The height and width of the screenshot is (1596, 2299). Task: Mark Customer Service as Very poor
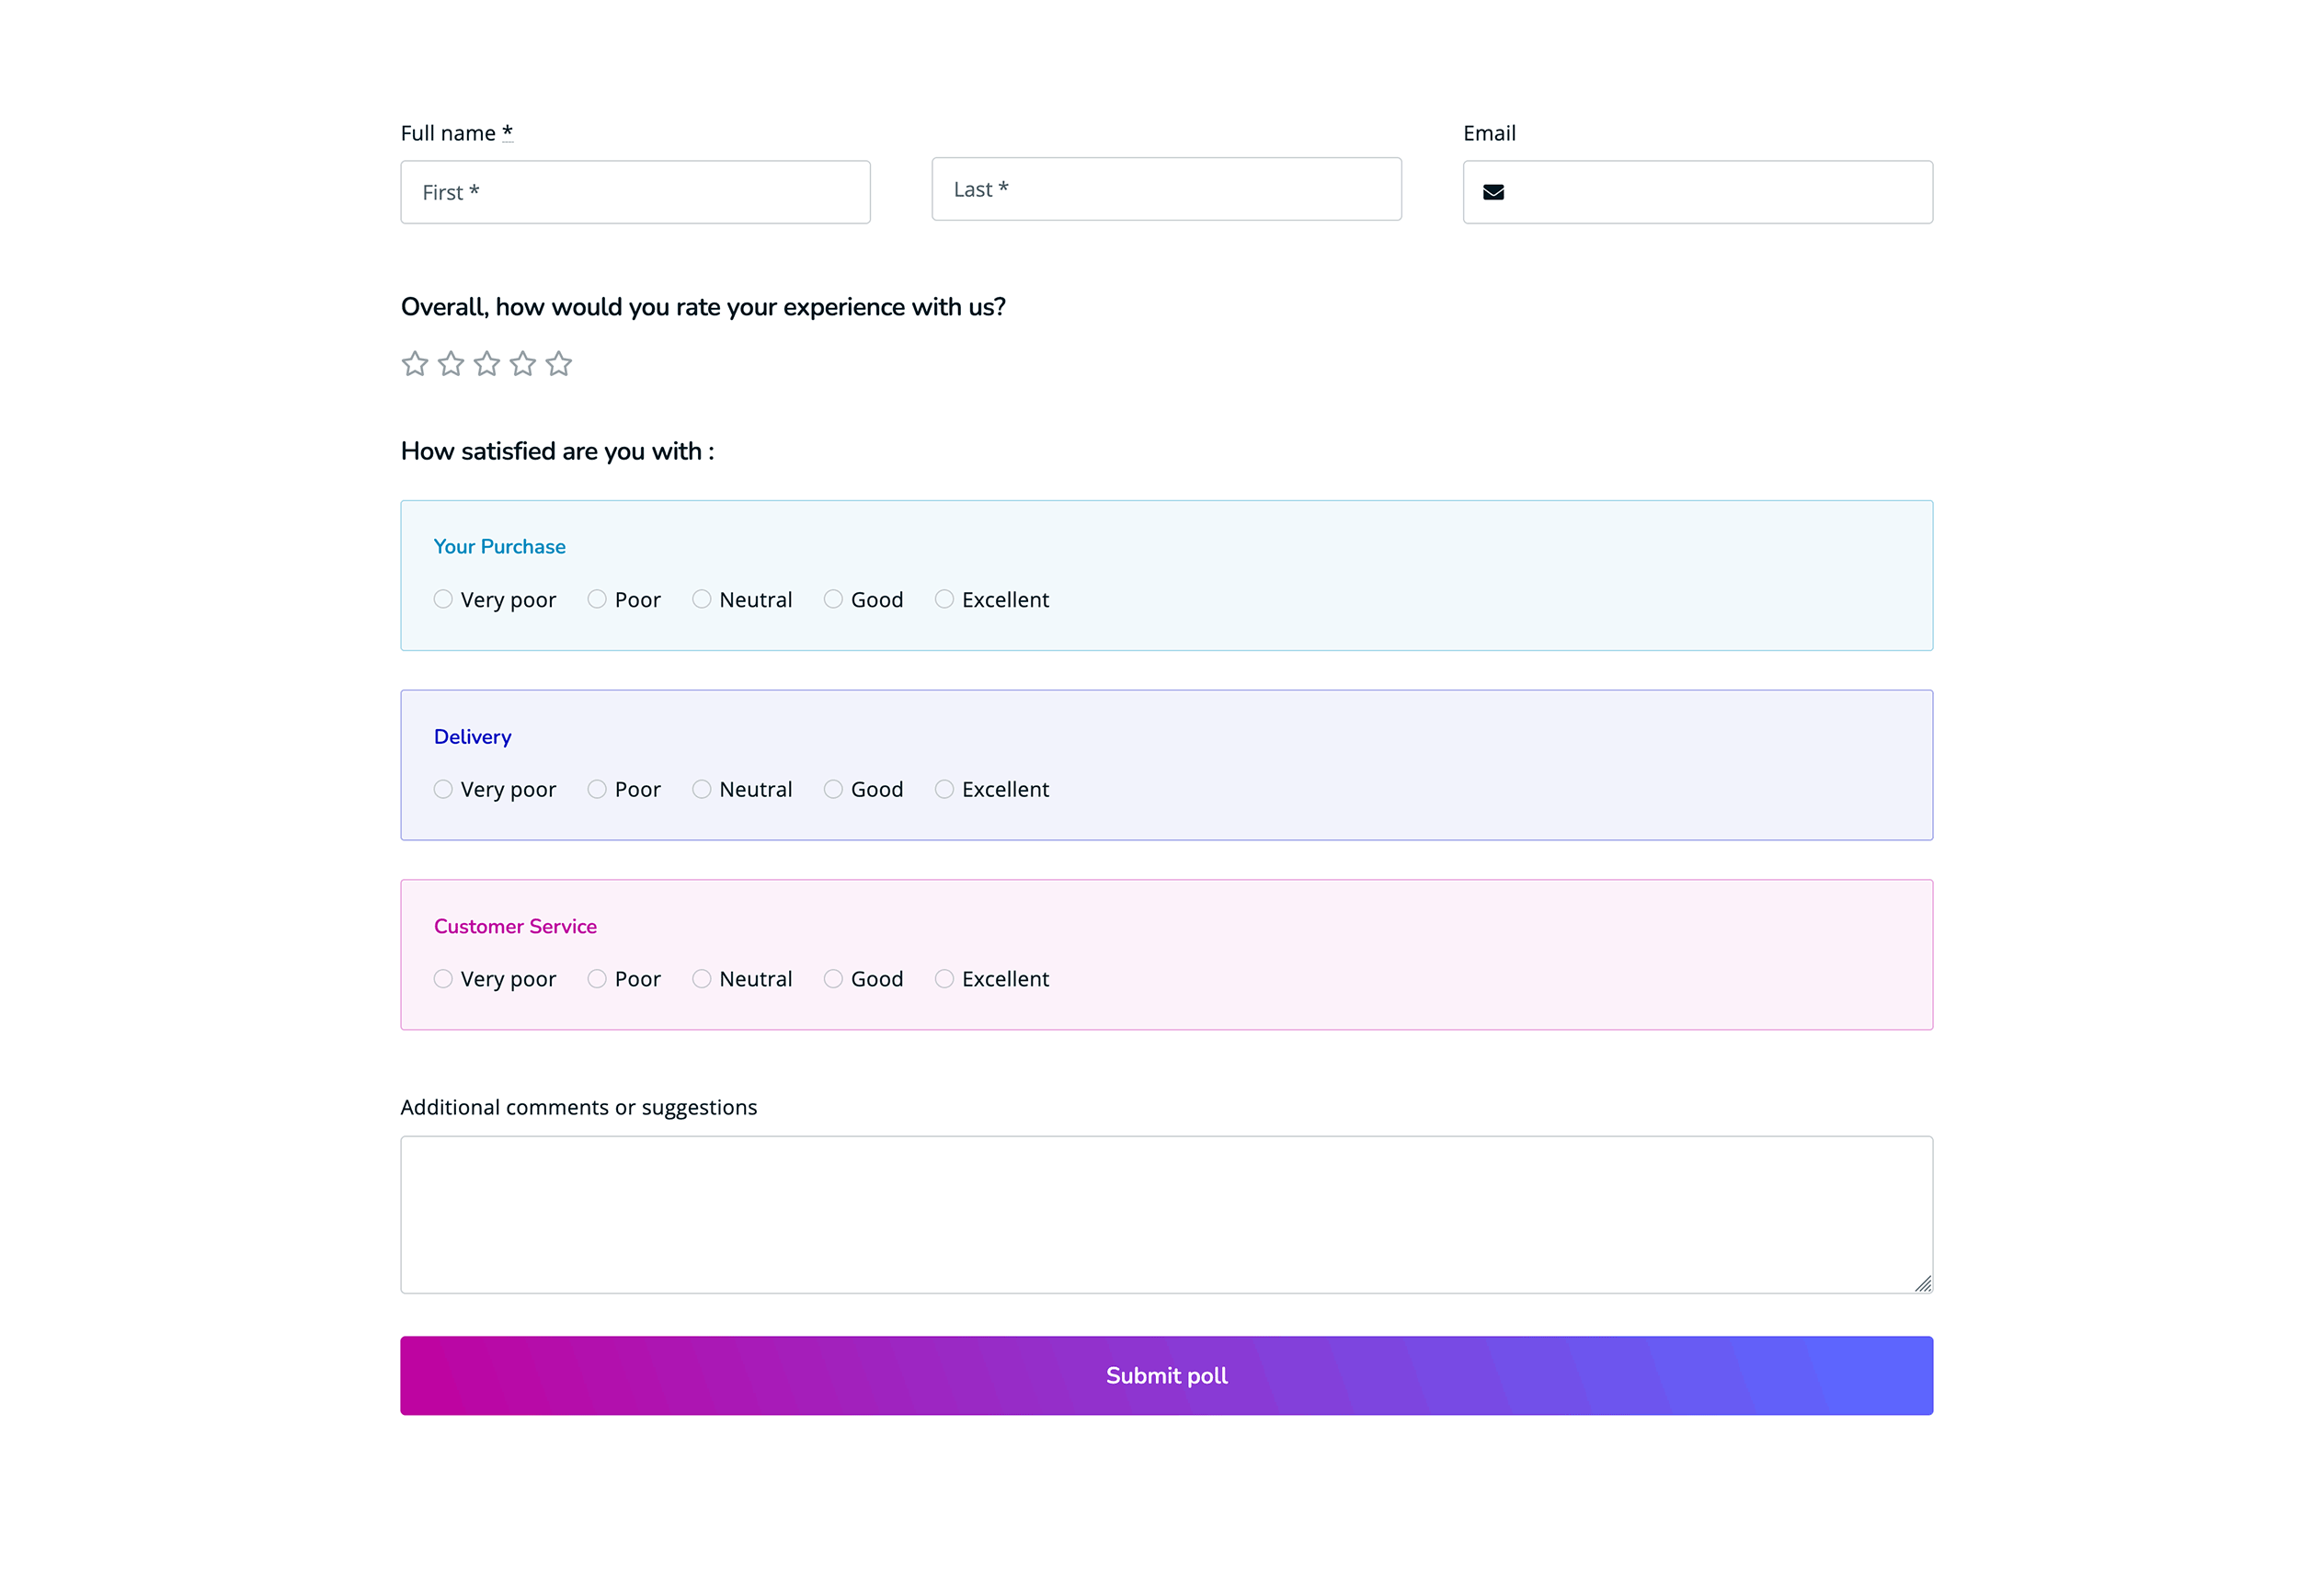443,978
